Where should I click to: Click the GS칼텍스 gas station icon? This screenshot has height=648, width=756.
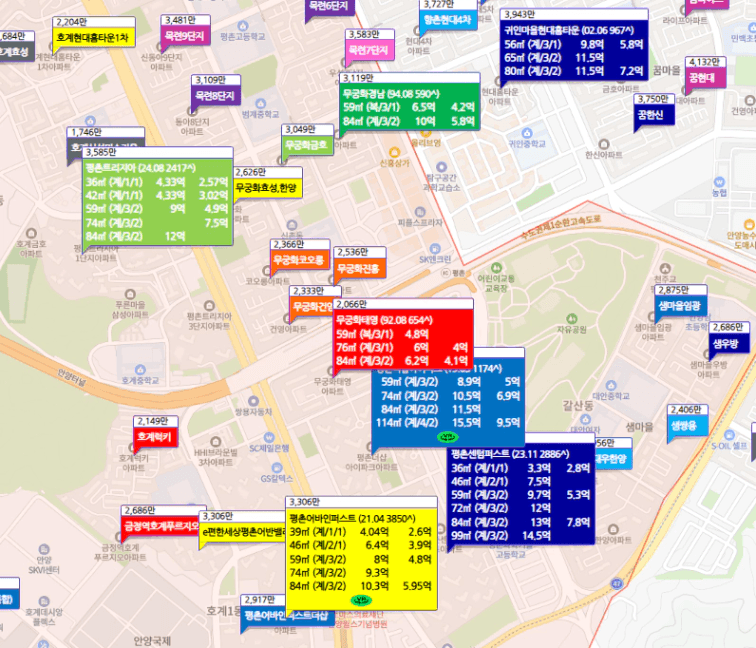[x=277, y=468]
